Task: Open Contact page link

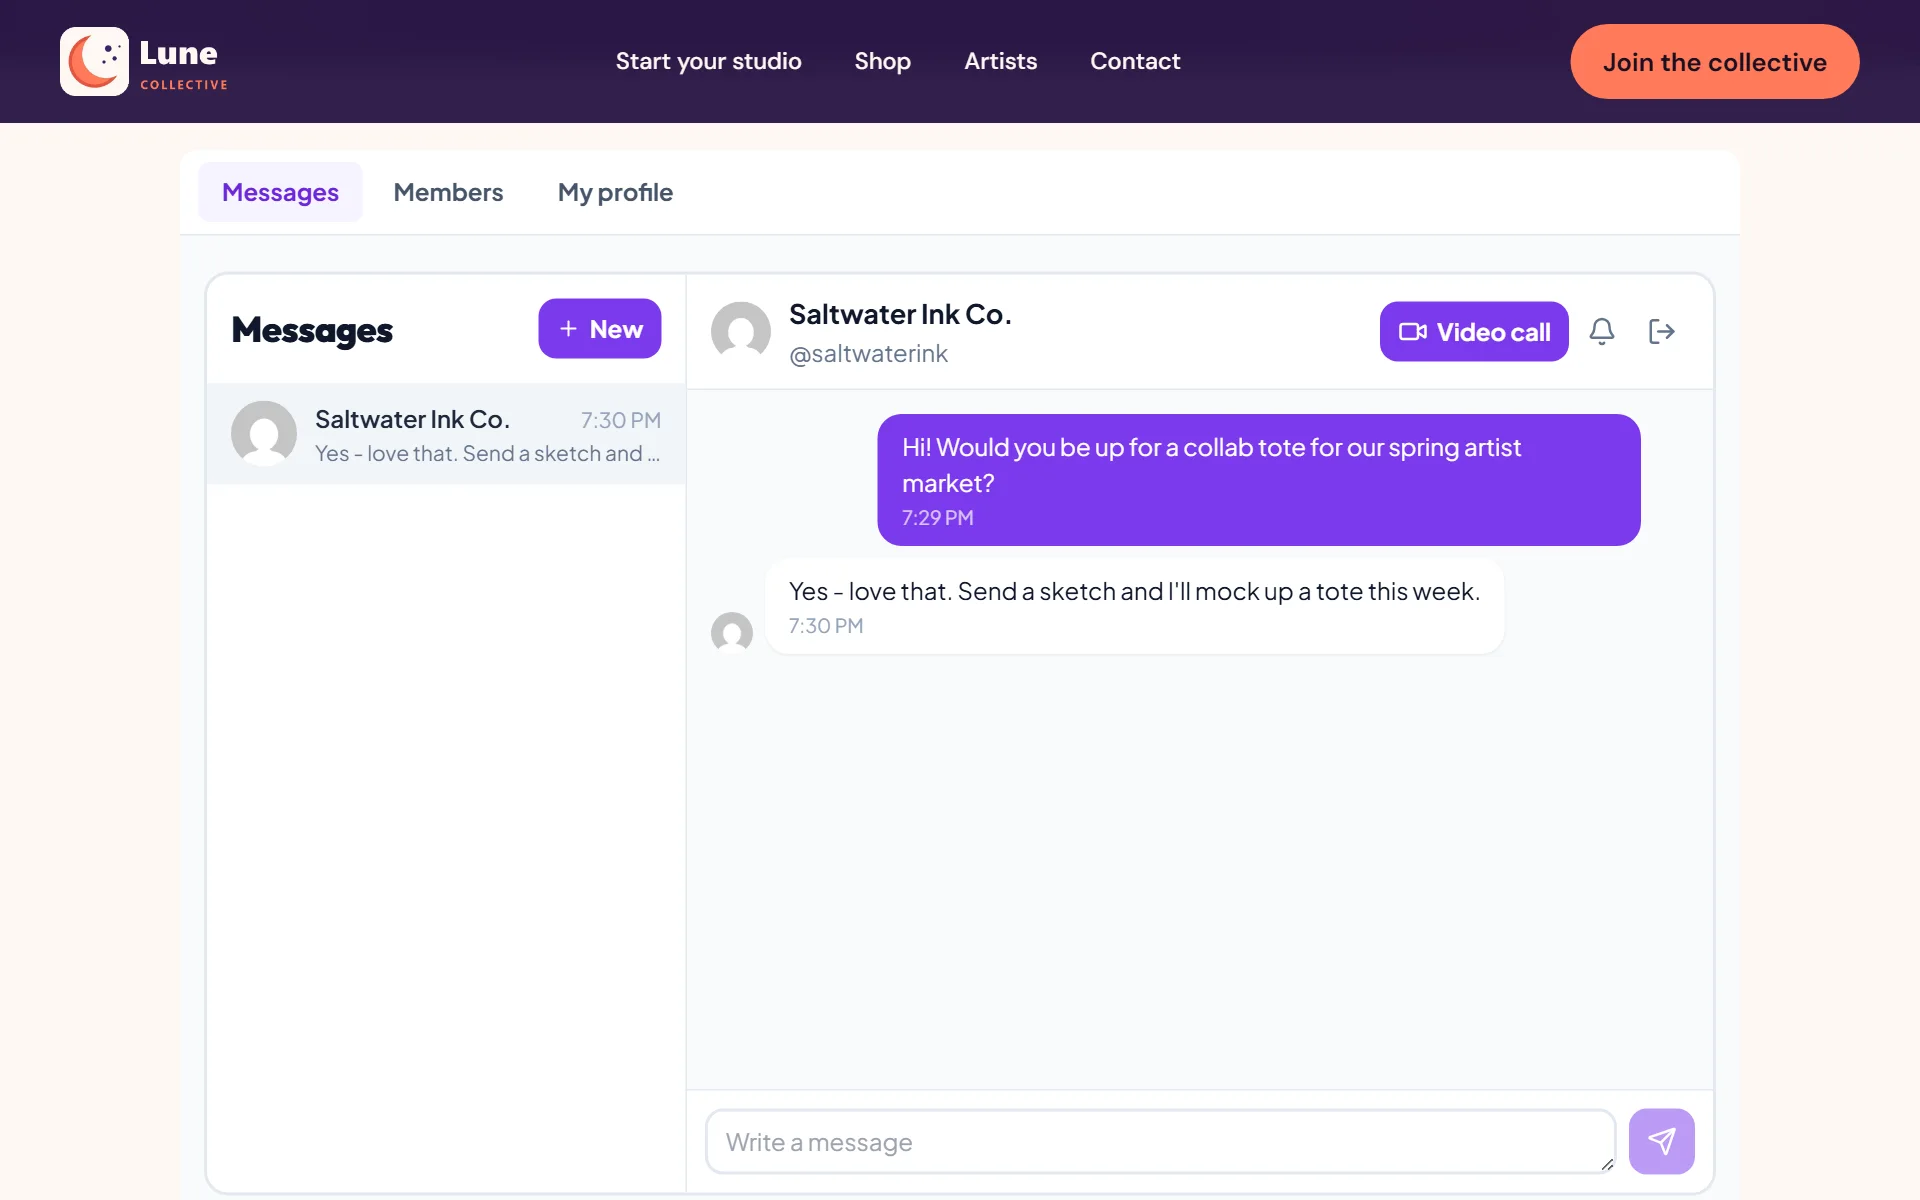Action: [1135, 61]
